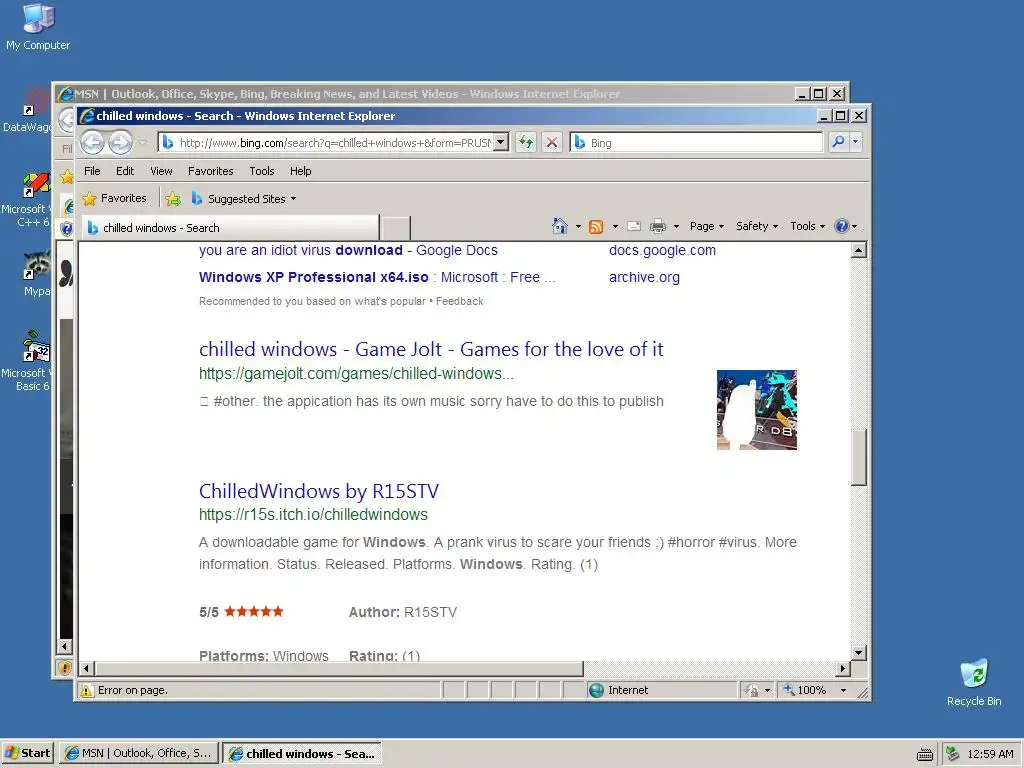Image resolution: width=1024 pixels, height=768 pixels.
Task: Click the red Stop loading icon
Action: click(552, 142)
